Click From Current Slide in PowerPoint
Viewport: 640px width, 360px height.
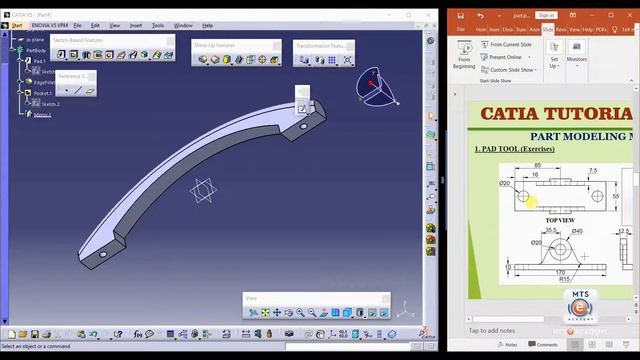[507, 44]
